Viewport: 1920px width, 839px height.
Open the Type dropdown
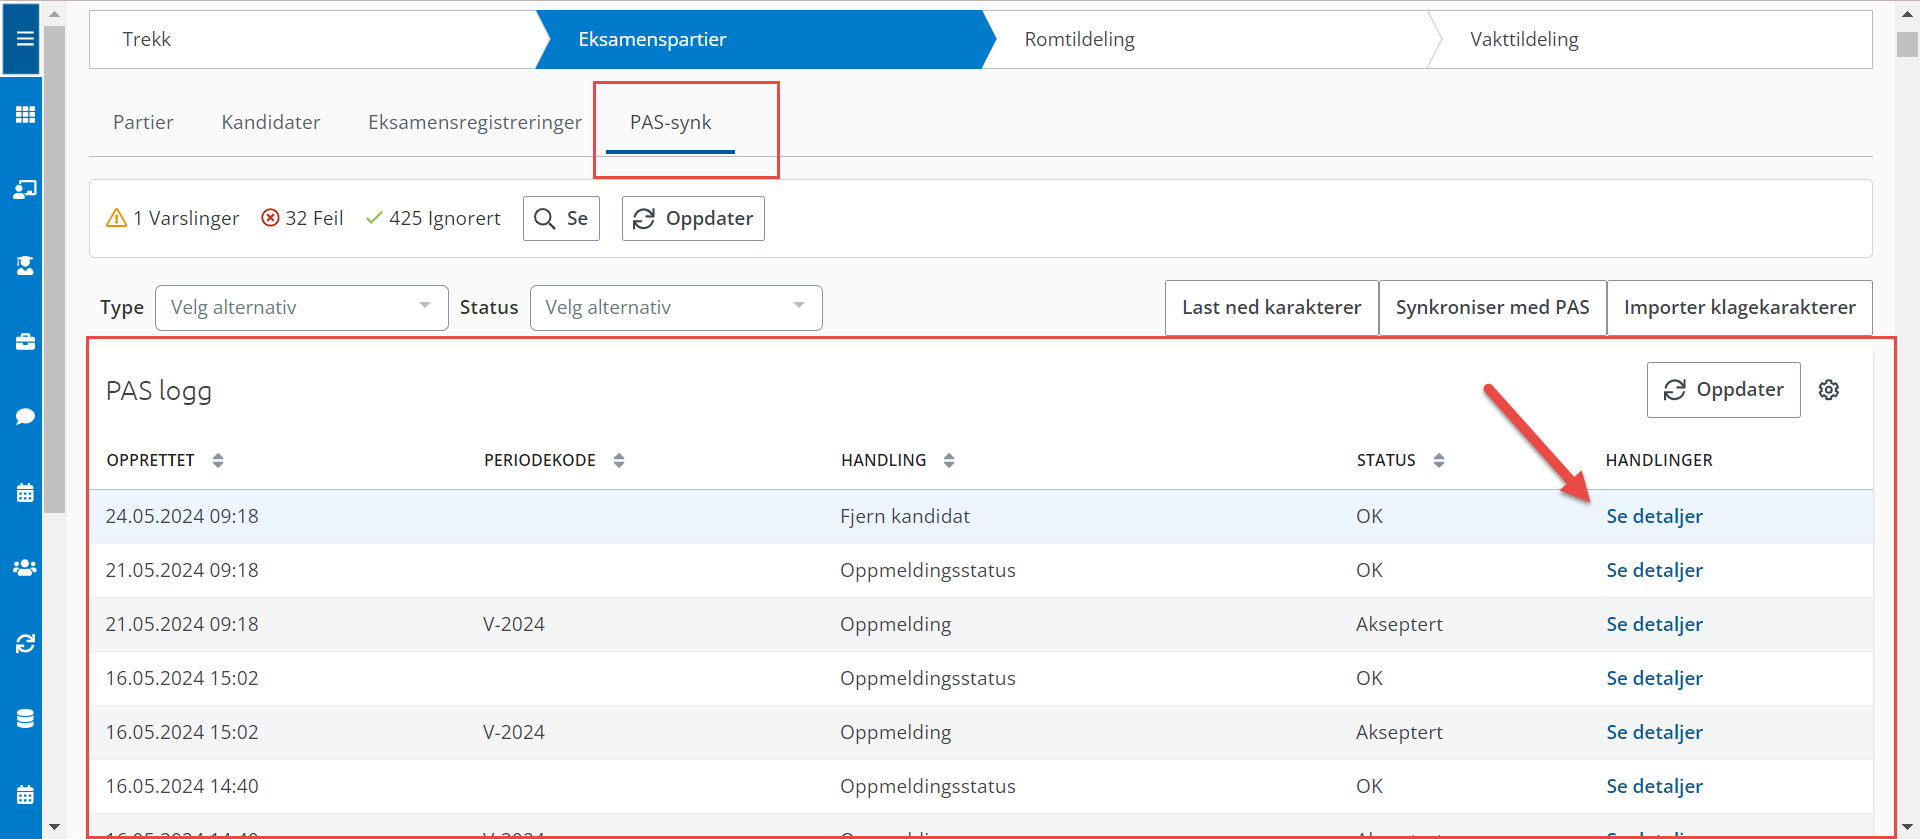[301, 307]
